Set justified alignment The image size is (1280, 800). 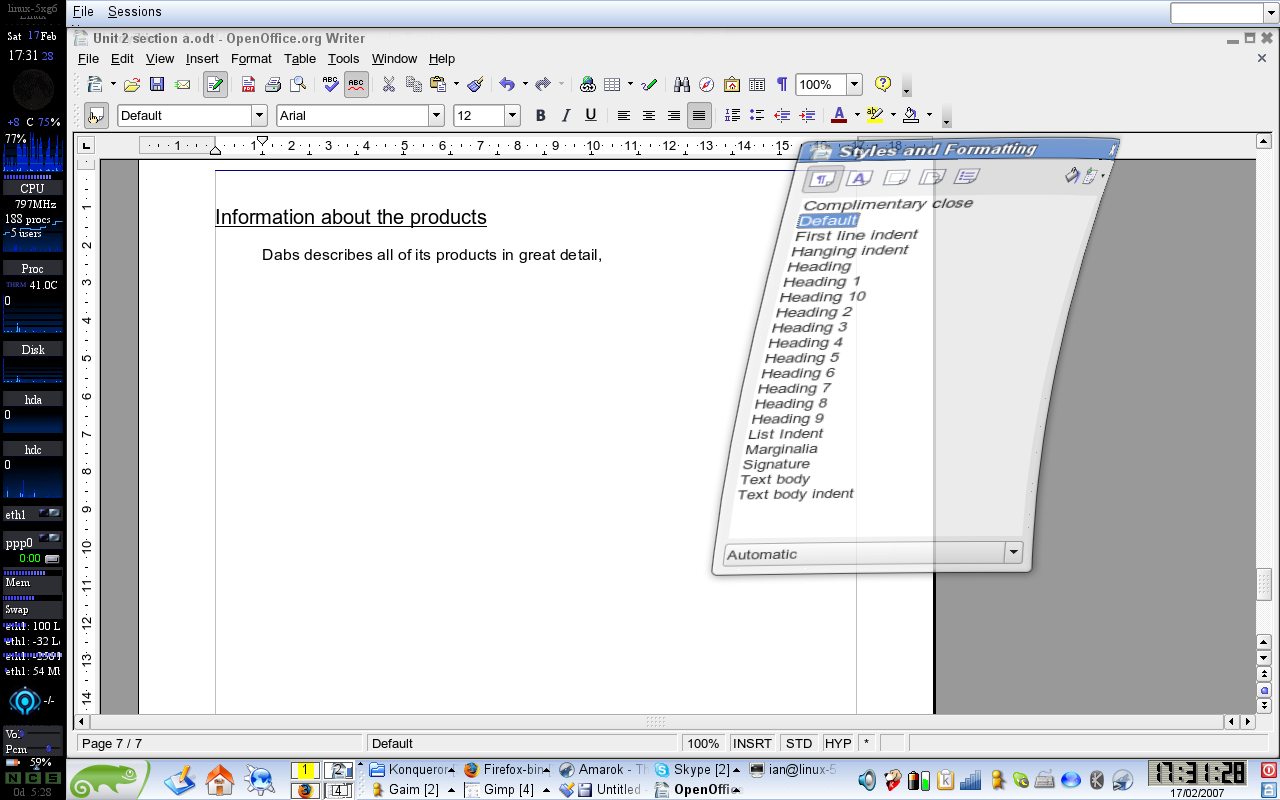699,116
